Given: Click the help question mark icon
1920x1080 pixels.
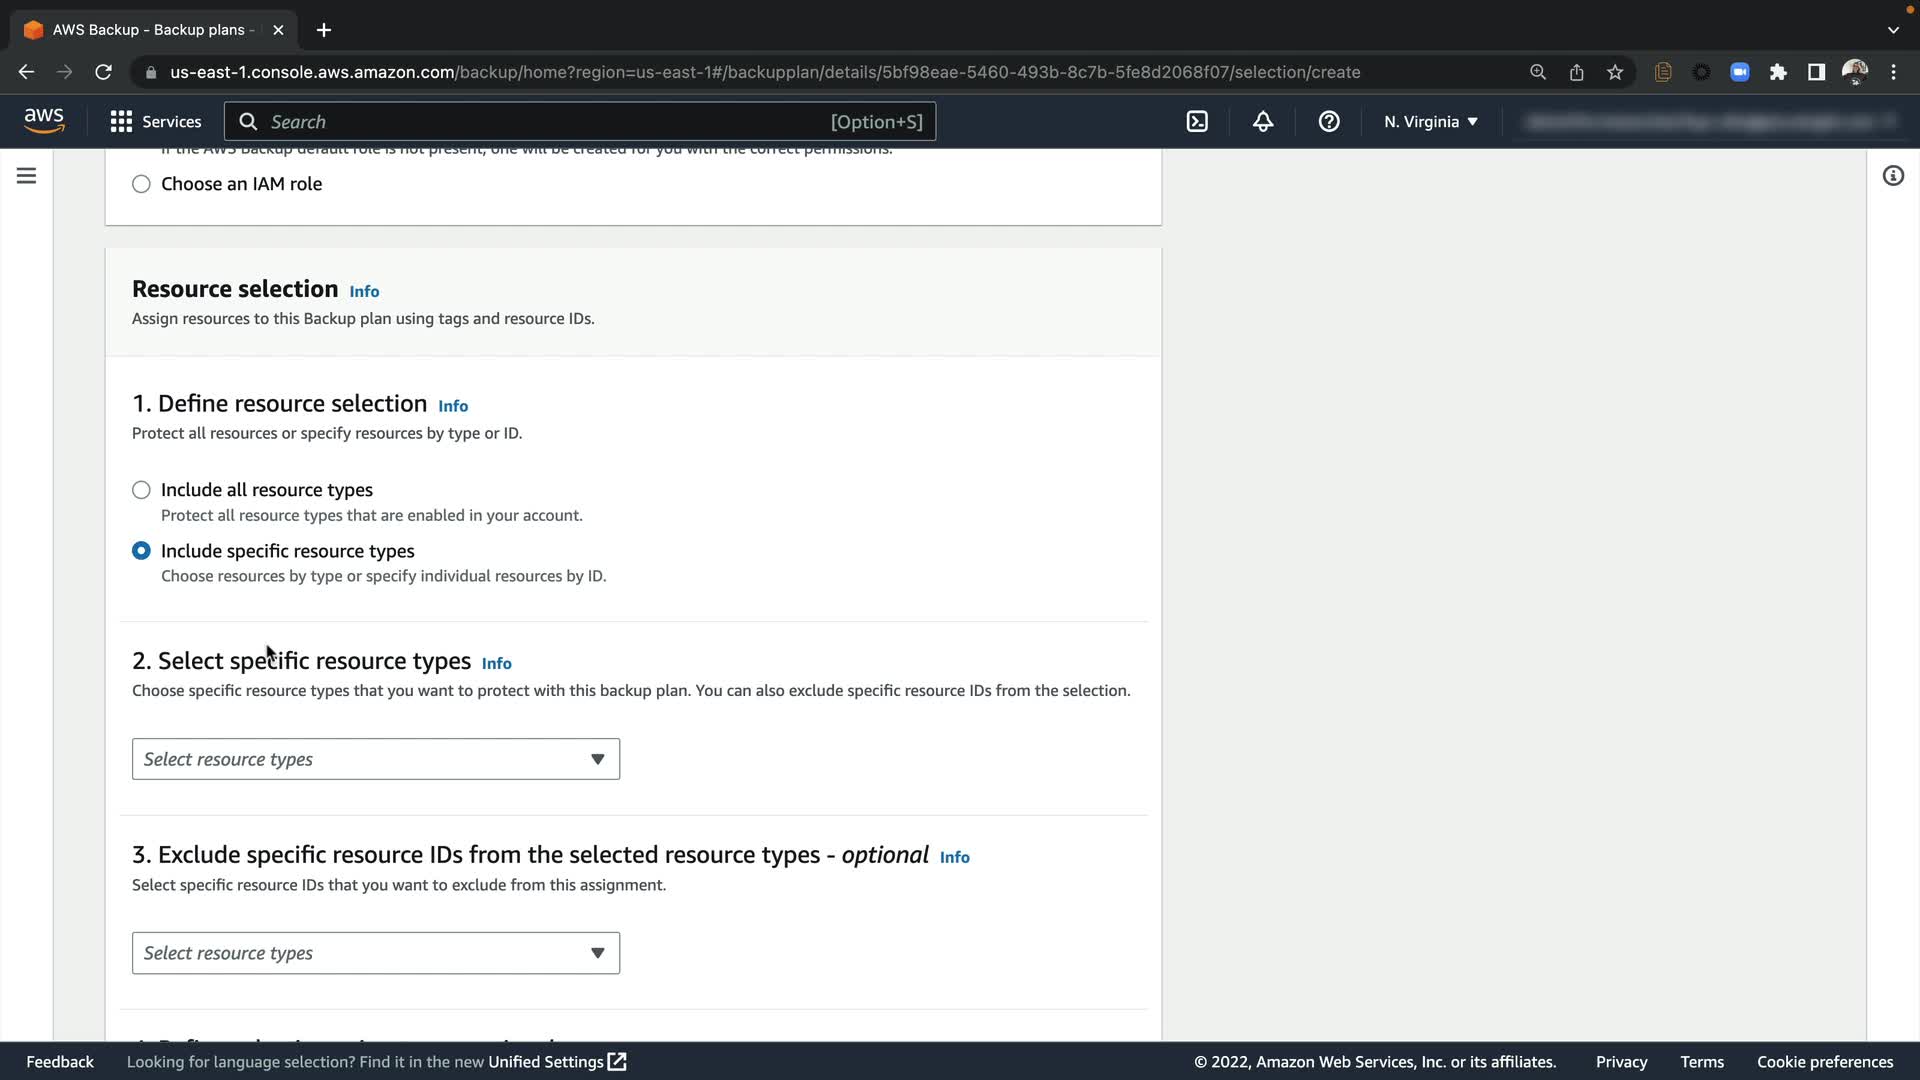Looking at the screenshot, I should point(1329,122).
